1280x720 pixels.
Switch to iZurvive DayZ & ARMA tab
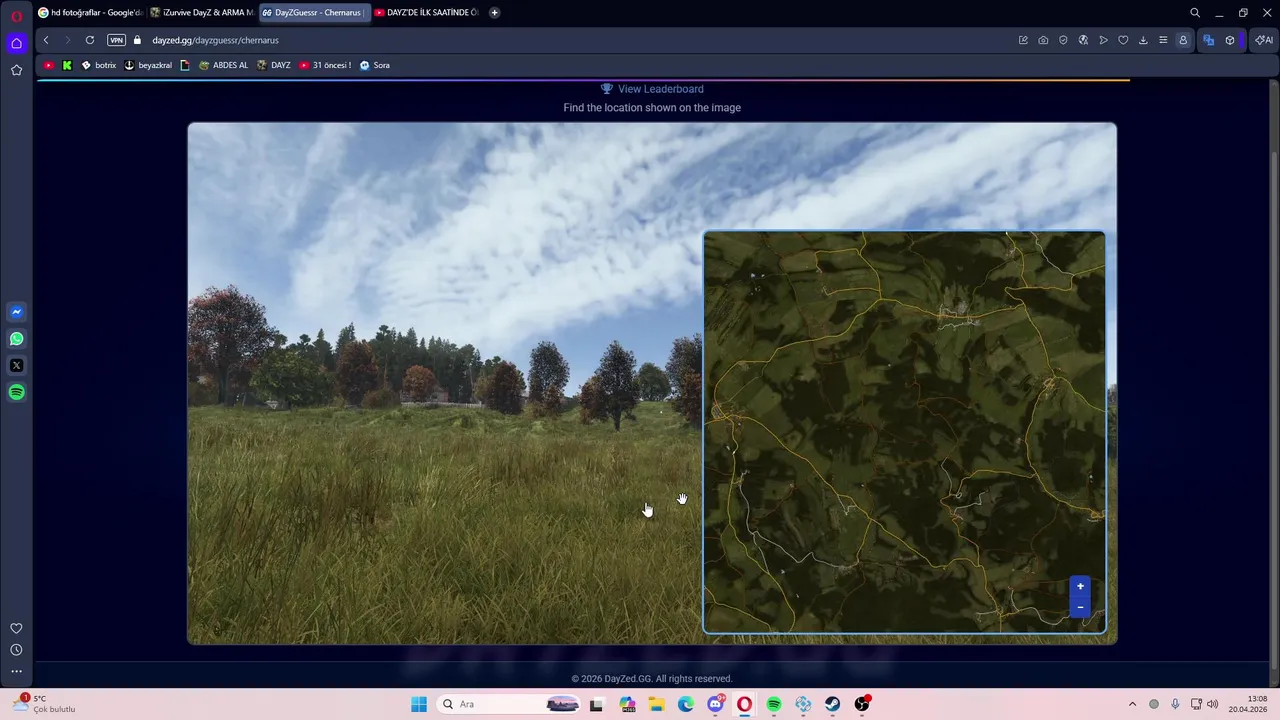(202, 13)
